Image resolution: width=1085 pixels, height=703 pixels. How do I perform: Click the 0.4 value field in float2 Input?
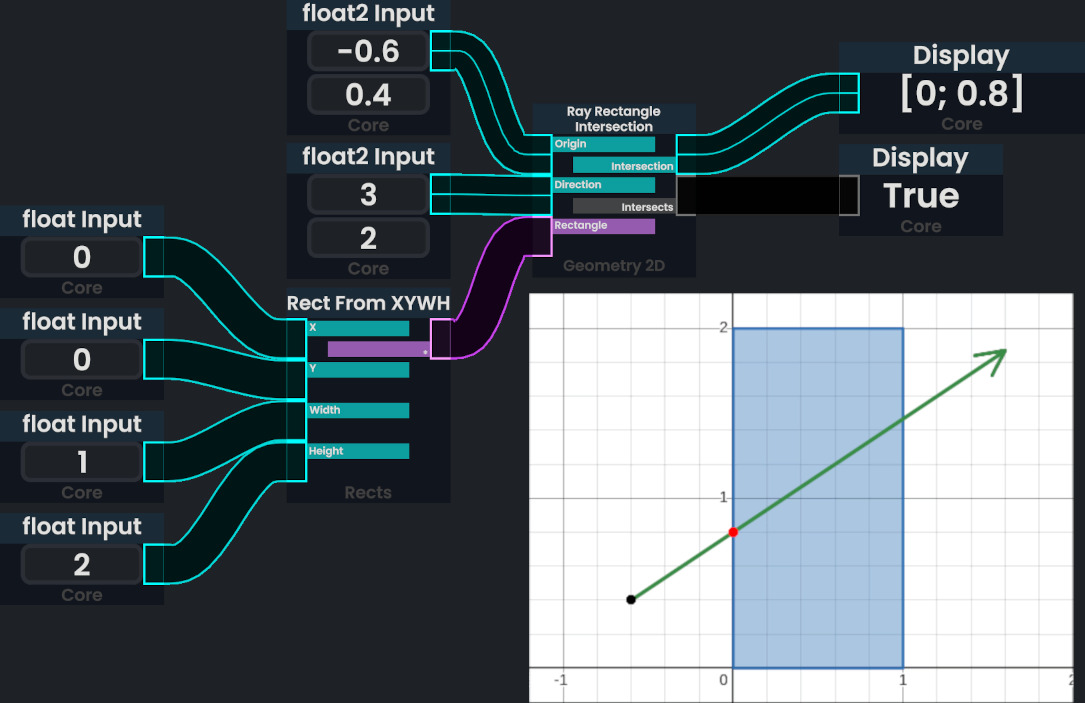(x=368, y=95)
